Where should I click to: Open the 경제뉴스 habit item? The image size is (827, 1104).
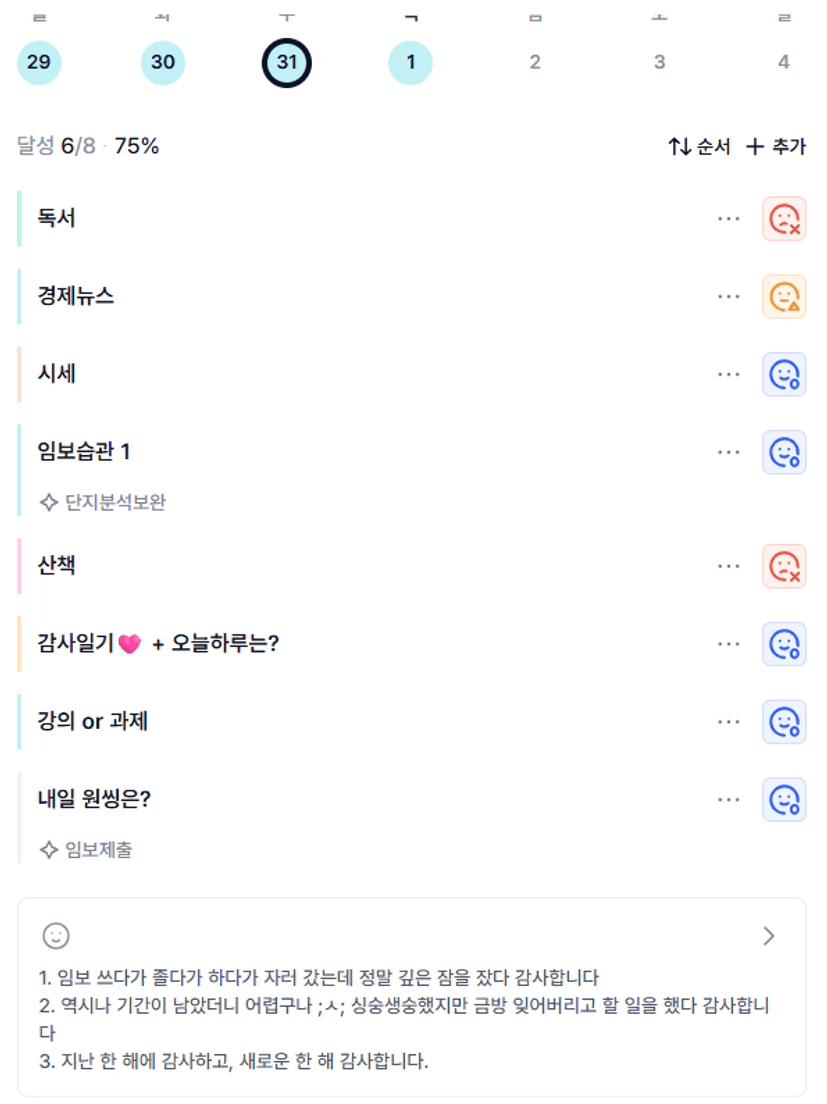click(76, 297)
